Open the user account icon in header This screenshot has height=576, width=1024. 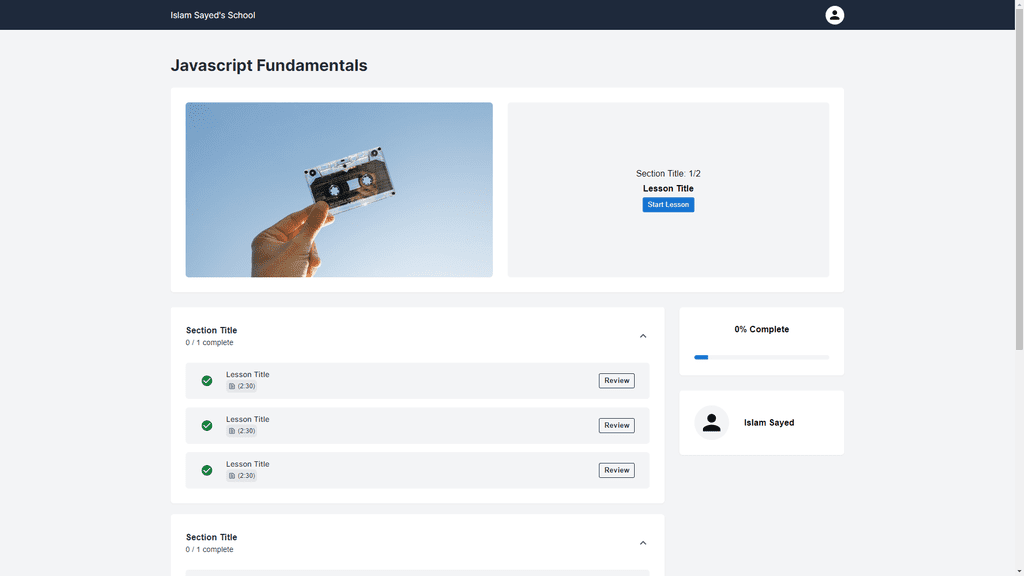pos(834,15)
